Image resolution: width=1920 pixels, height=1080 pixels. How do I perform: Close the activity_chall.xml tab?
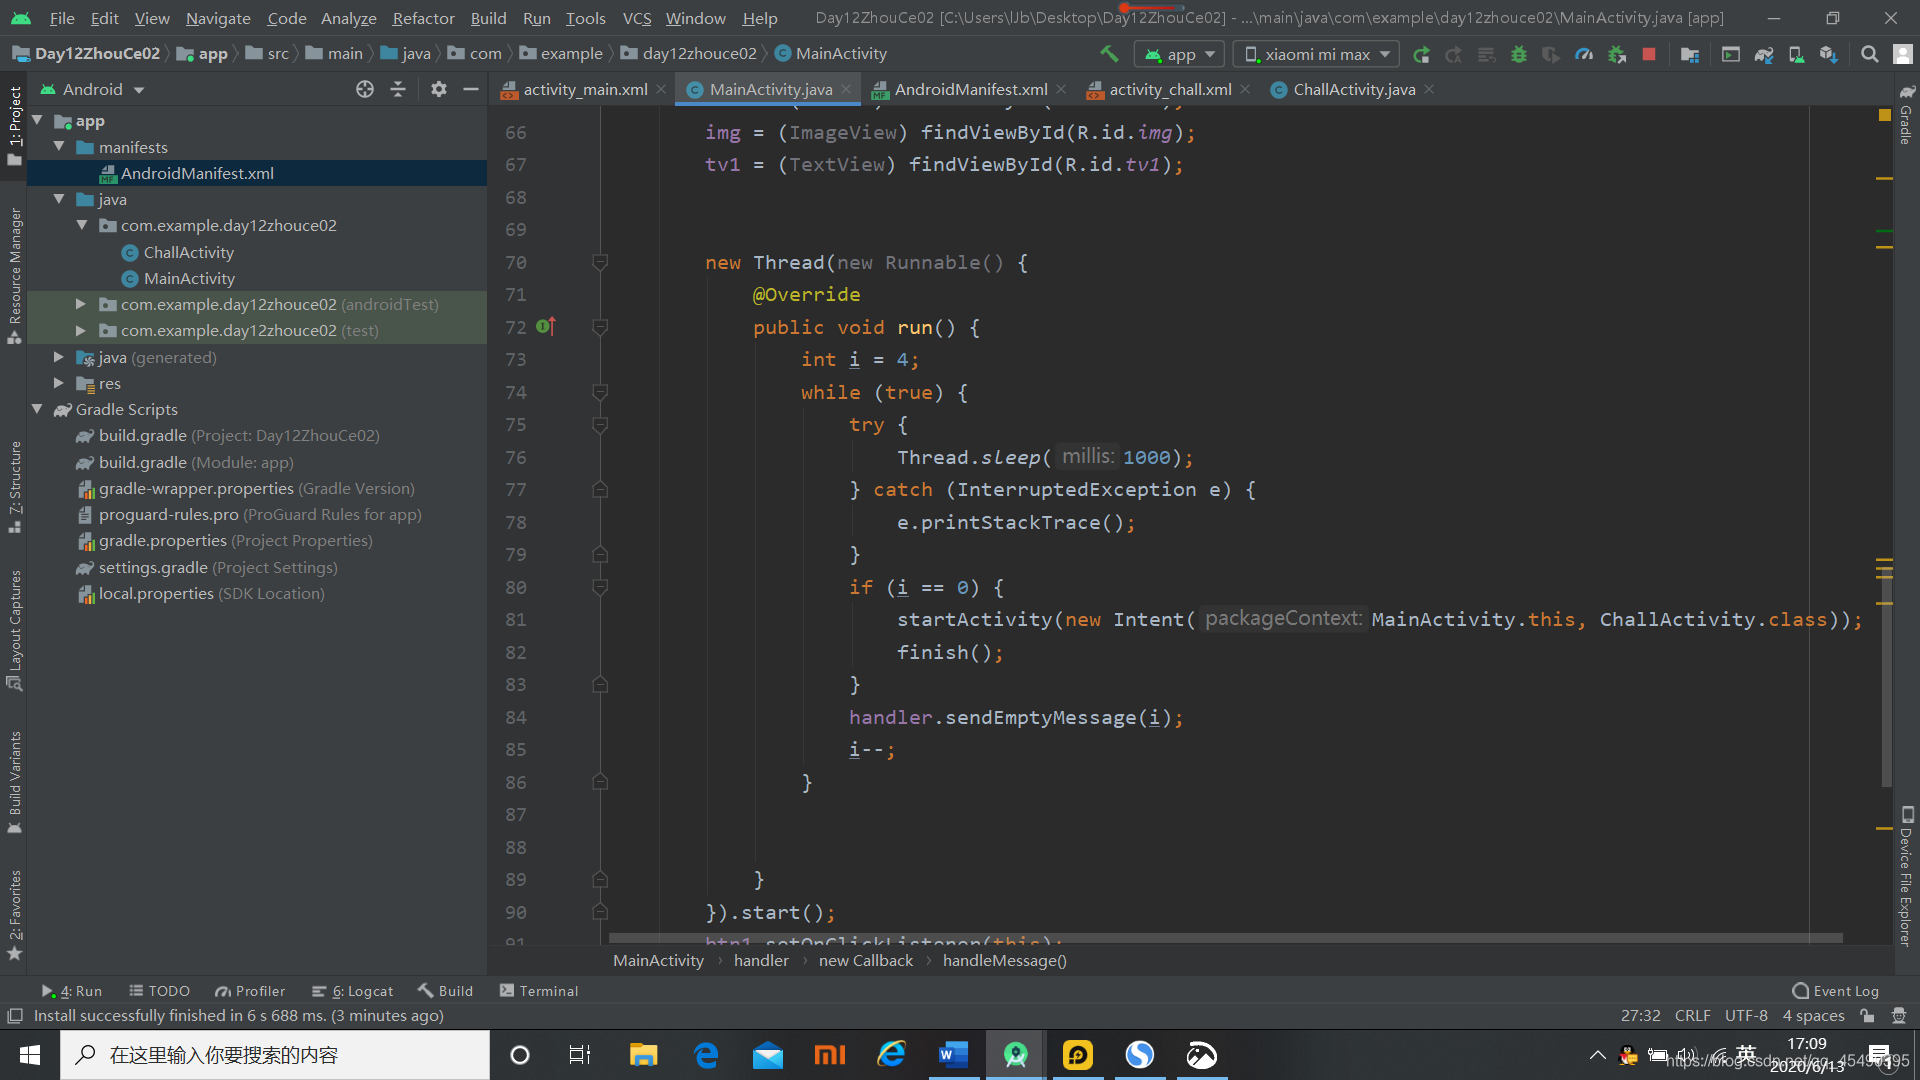(1245, 89)
